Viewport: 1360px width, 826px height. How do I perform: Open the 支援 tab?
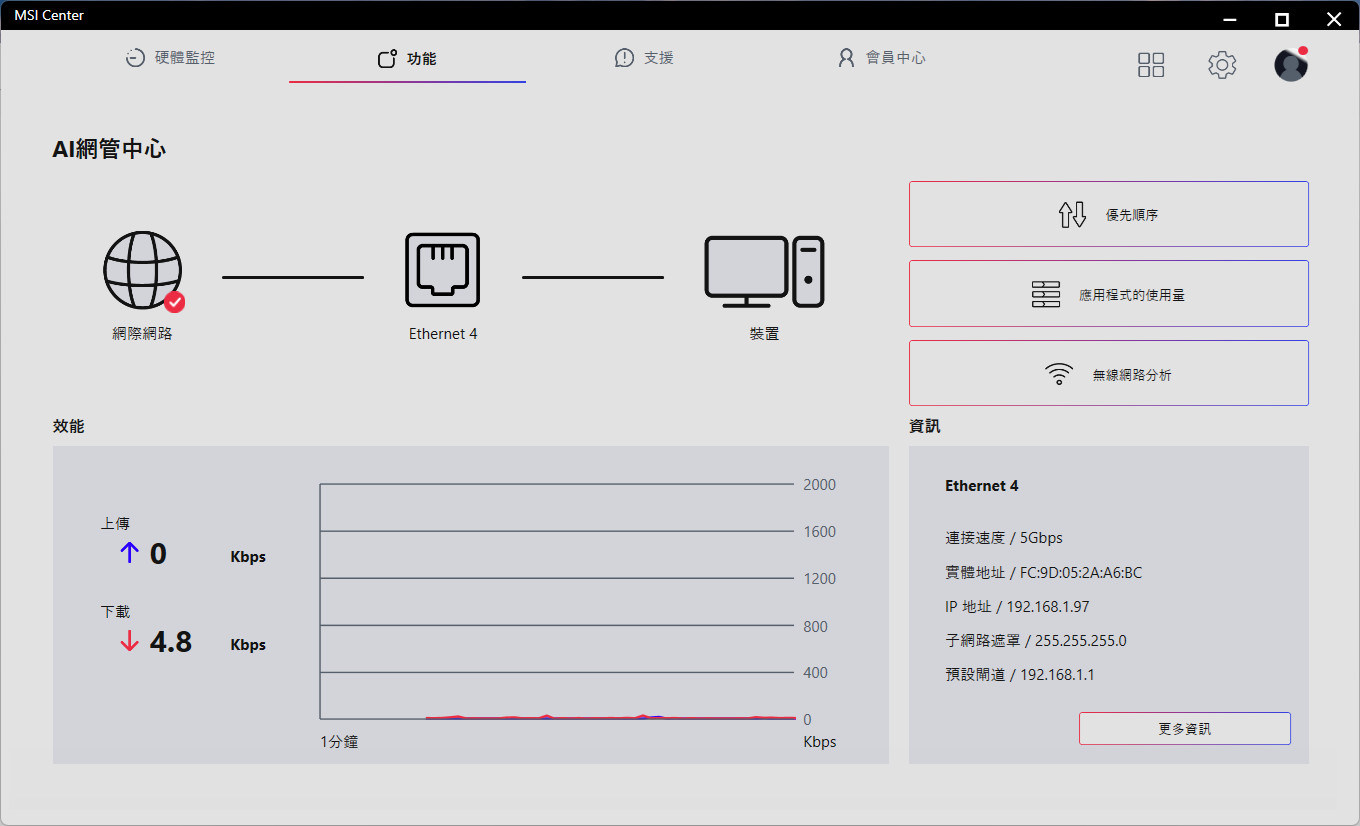(x=644, y=58)
